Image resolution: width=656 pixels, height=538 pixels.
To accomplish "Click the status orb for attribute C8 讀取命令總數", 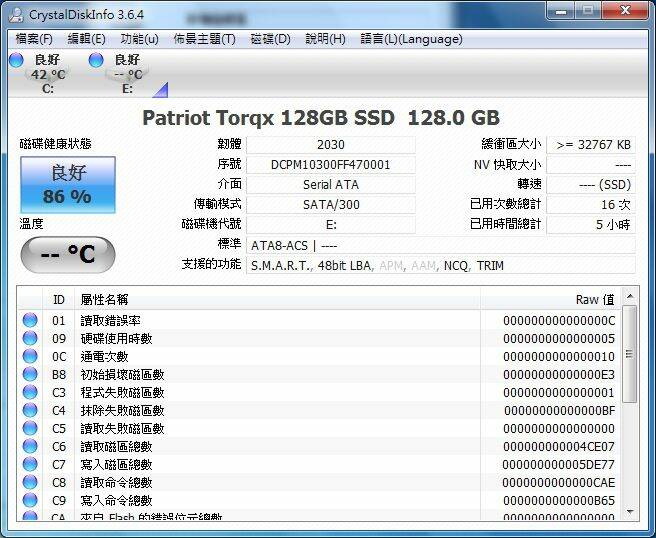I will click(x=30, y=482).
